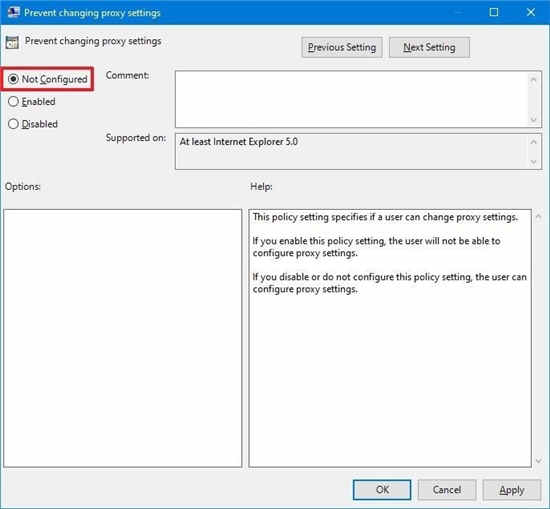Click the Comment box scroll up arrow
550x509 pixels.
pos(533,80)
